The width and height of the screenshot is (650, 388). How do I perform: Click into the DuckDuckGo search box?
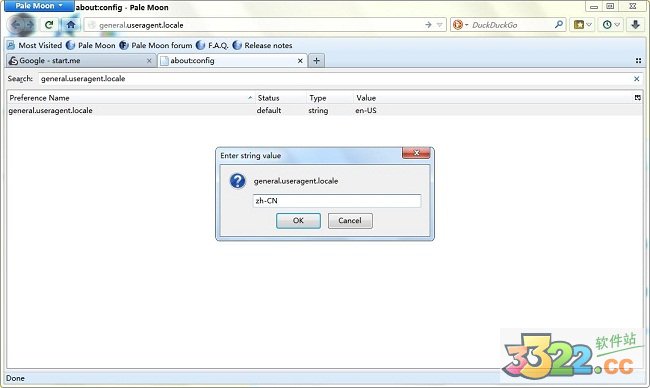pos(512,25)
